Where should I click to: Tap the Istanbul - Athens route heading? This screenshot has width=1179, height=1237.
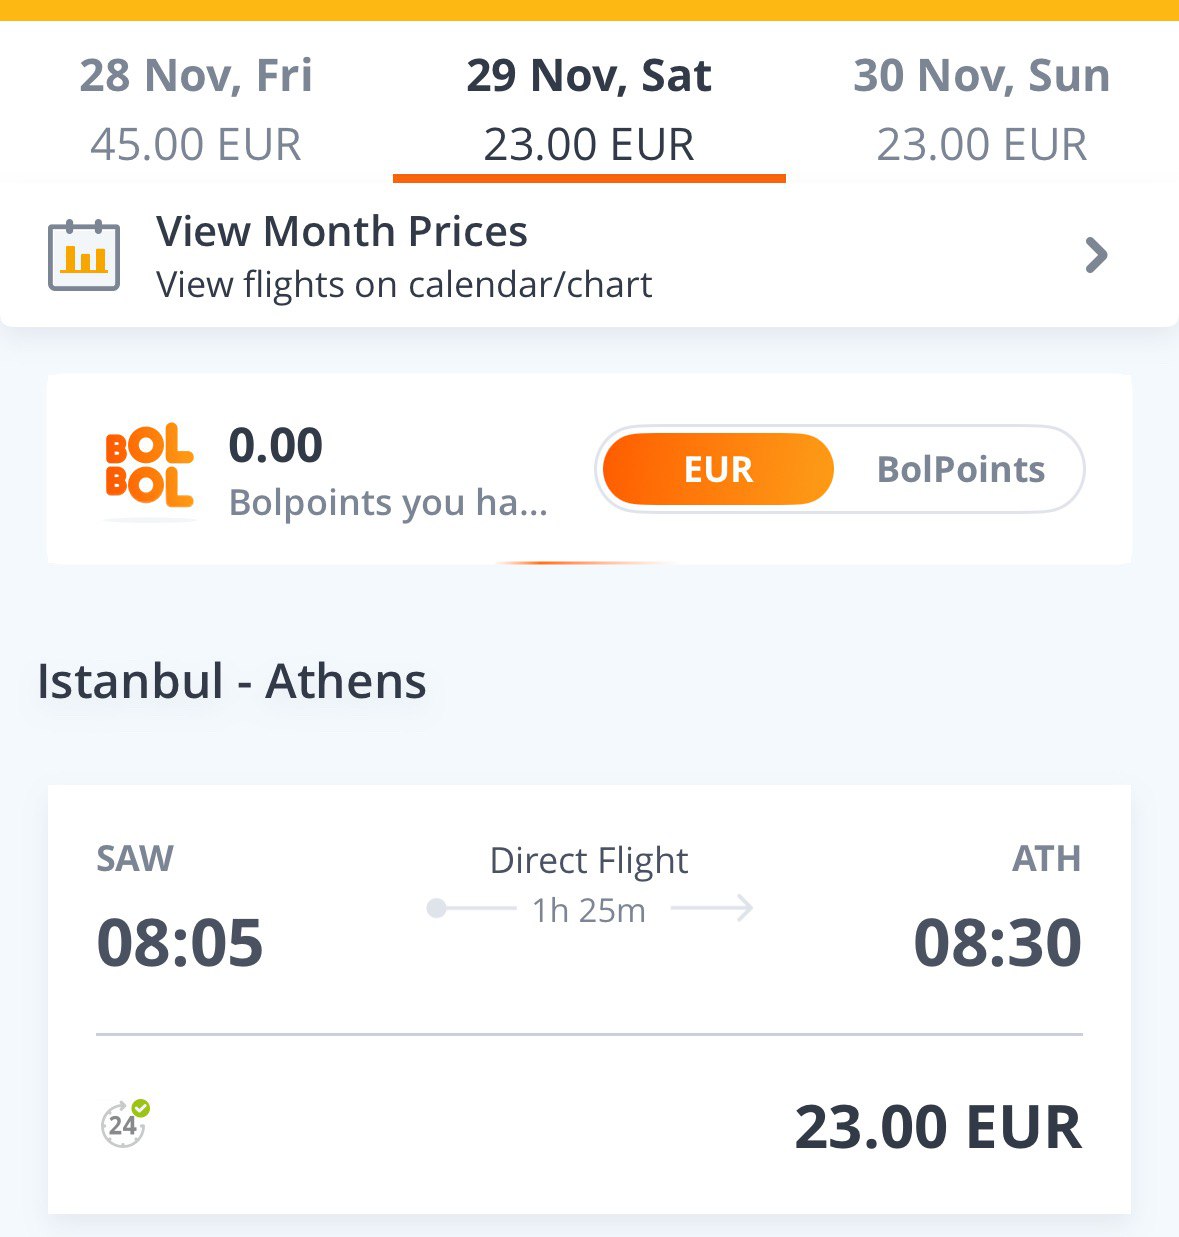click(232, 682)
